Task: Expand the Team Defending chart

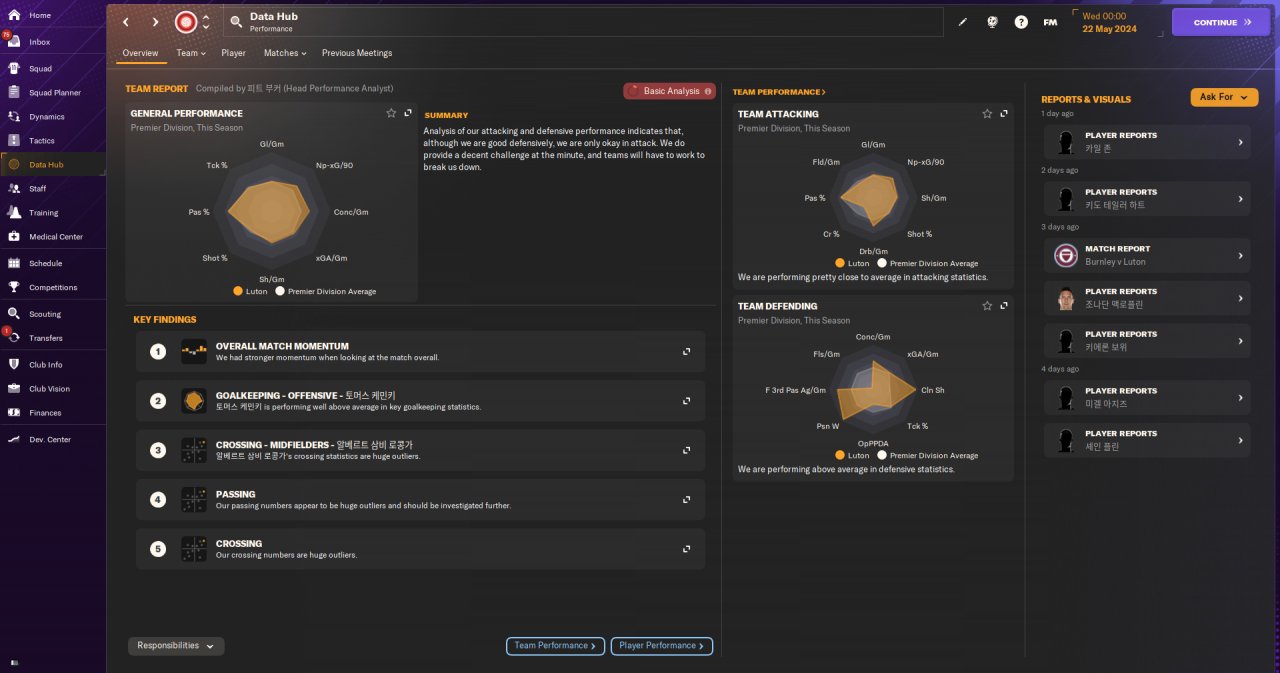Action: pyautogui.click(x=1004, y=306)
